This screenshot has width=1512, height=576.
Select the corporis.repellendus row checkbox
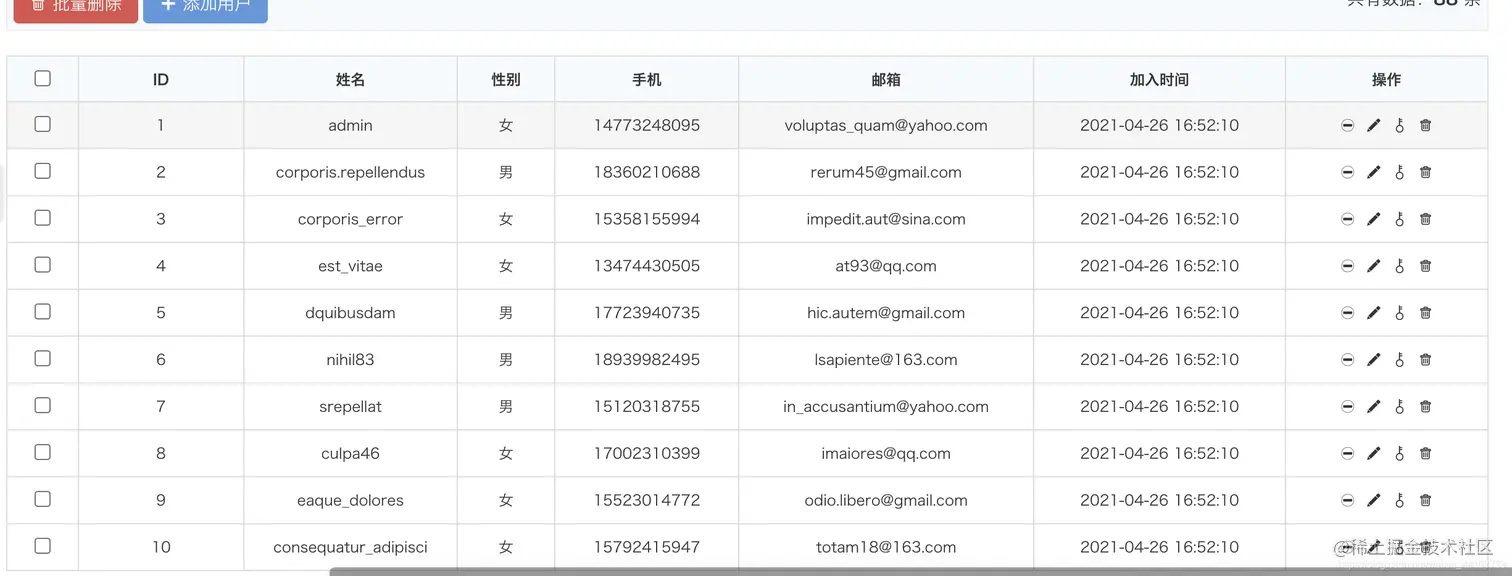42,171
